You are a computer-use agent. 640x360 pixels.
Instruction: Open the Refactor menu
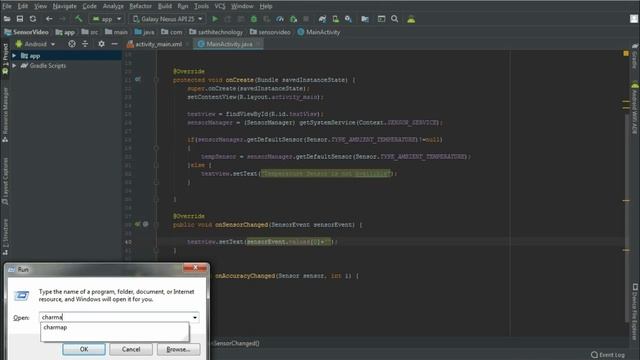pos(140,6)
